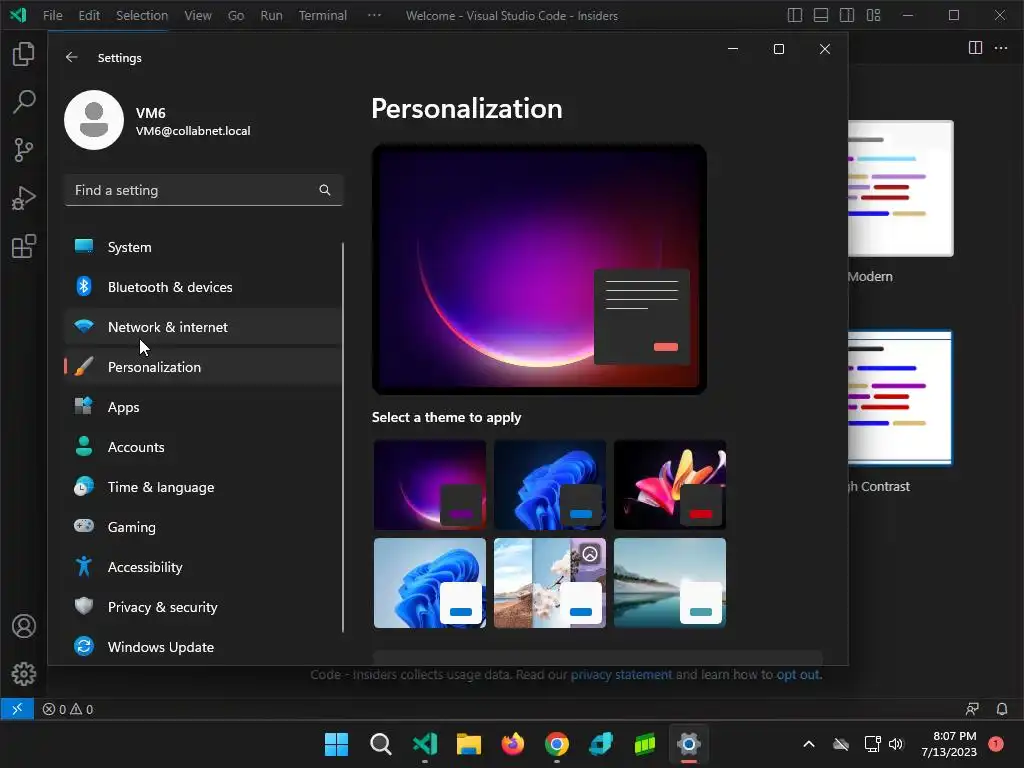Screen dimensions: 1024x768
Task: Select Accessibility settings category
Action: tap(202, 567)
